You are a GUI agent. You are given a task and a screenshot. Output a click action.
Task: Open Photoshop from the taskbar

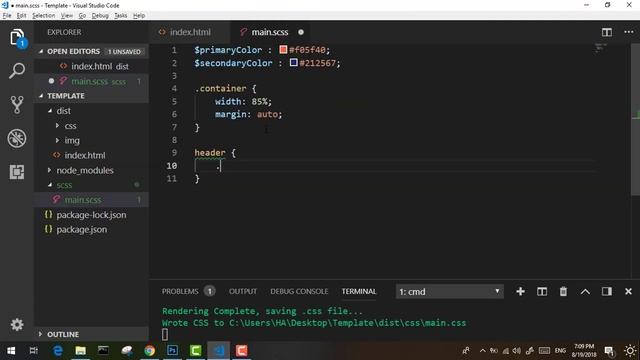tap(173, 351)
